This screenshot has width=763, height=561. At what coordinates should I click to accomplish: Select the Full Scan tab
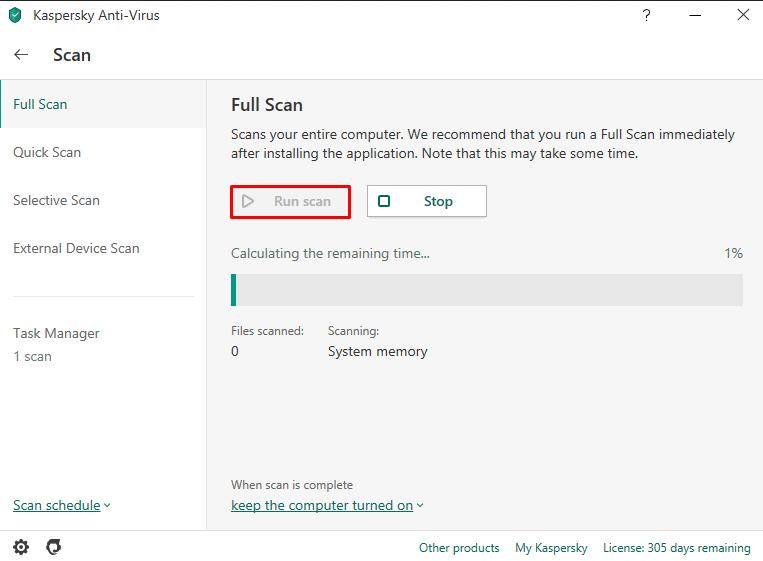coord(103,104)
